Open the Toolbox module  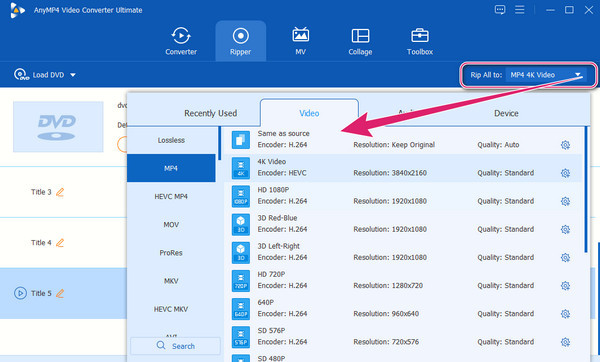(x=420, y=41)
